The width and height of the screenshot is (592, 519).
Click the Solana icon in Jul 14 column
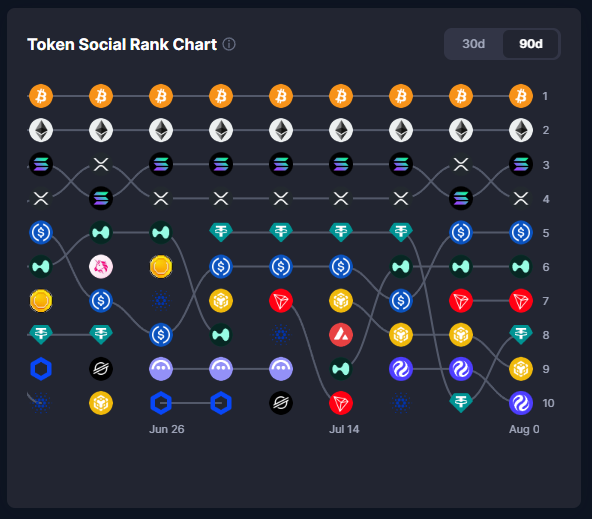tap(341, 164)
